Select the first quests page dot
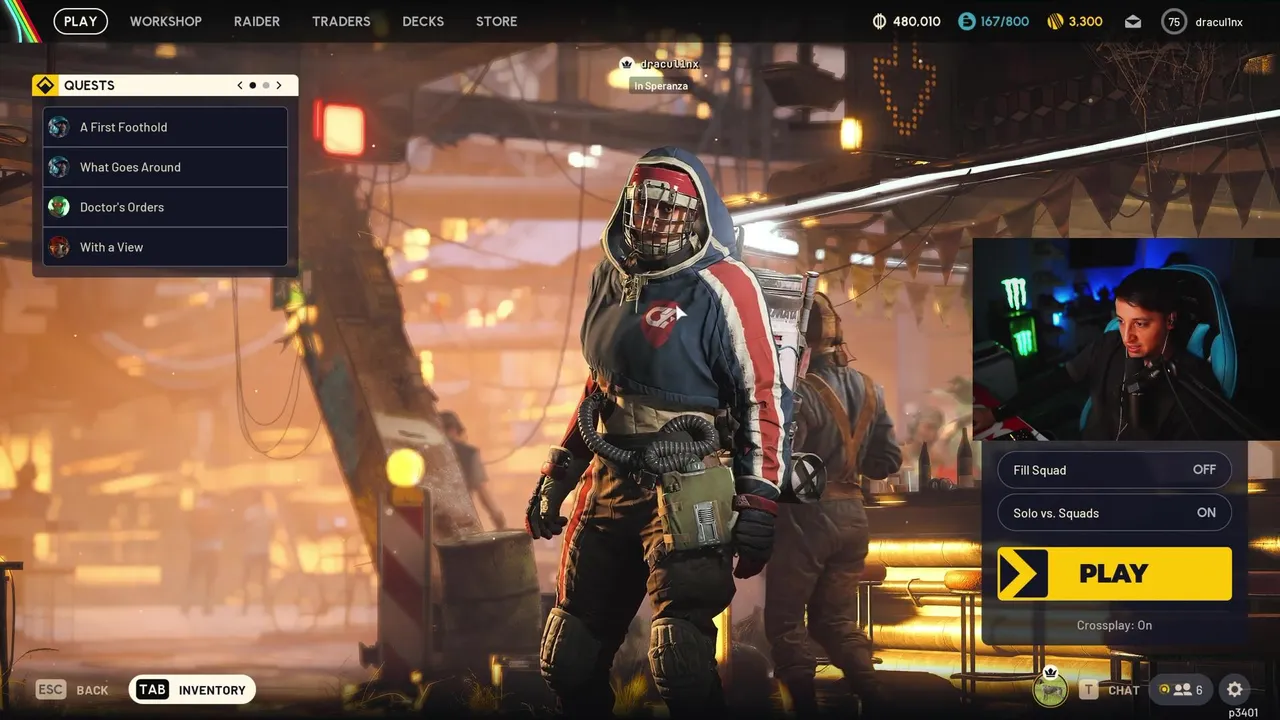Image resolution: width=1280 pixels, height=720 pixels. pyautogui.click(x=253, y=85)
